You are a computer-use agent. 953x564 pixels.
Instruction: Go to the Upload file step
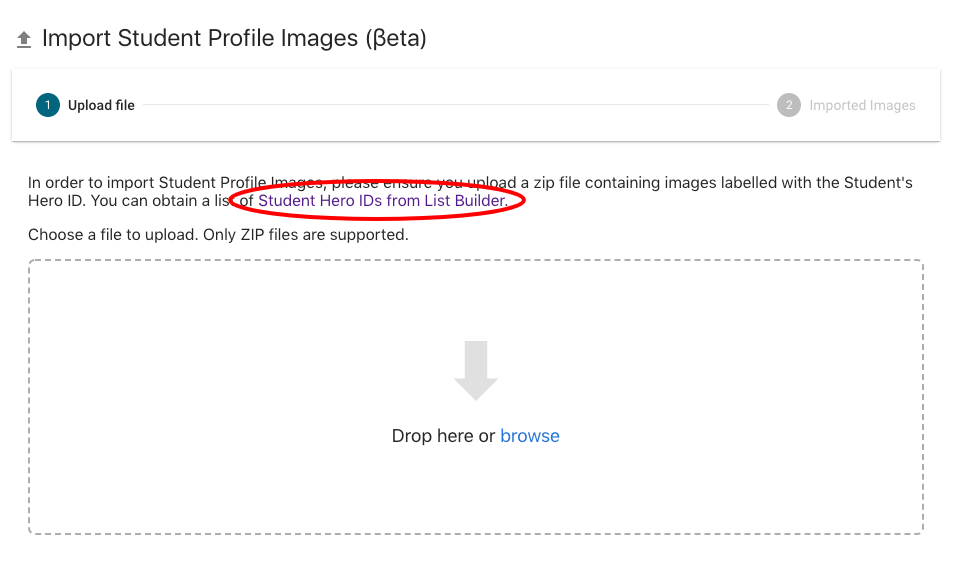[x=101, y=105]
